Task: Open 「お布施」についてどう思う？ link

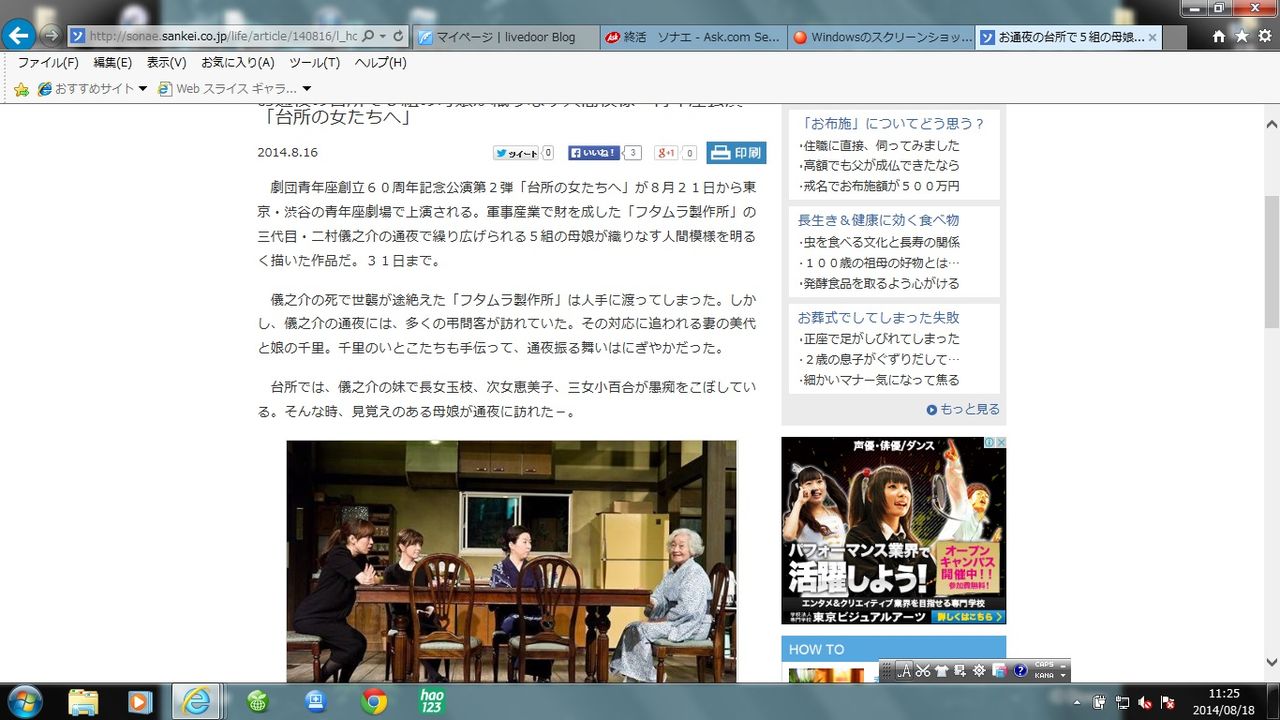Action: tap(893, 123)
